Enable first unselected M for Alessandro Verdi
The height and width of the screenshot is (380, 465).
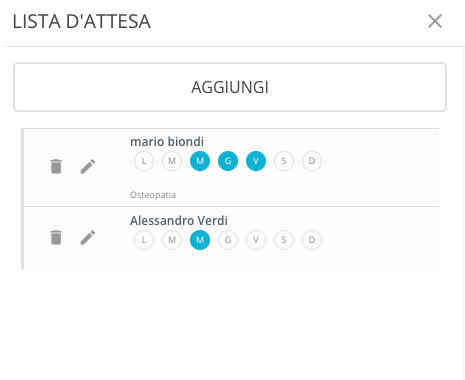click(x=172, y=240)
